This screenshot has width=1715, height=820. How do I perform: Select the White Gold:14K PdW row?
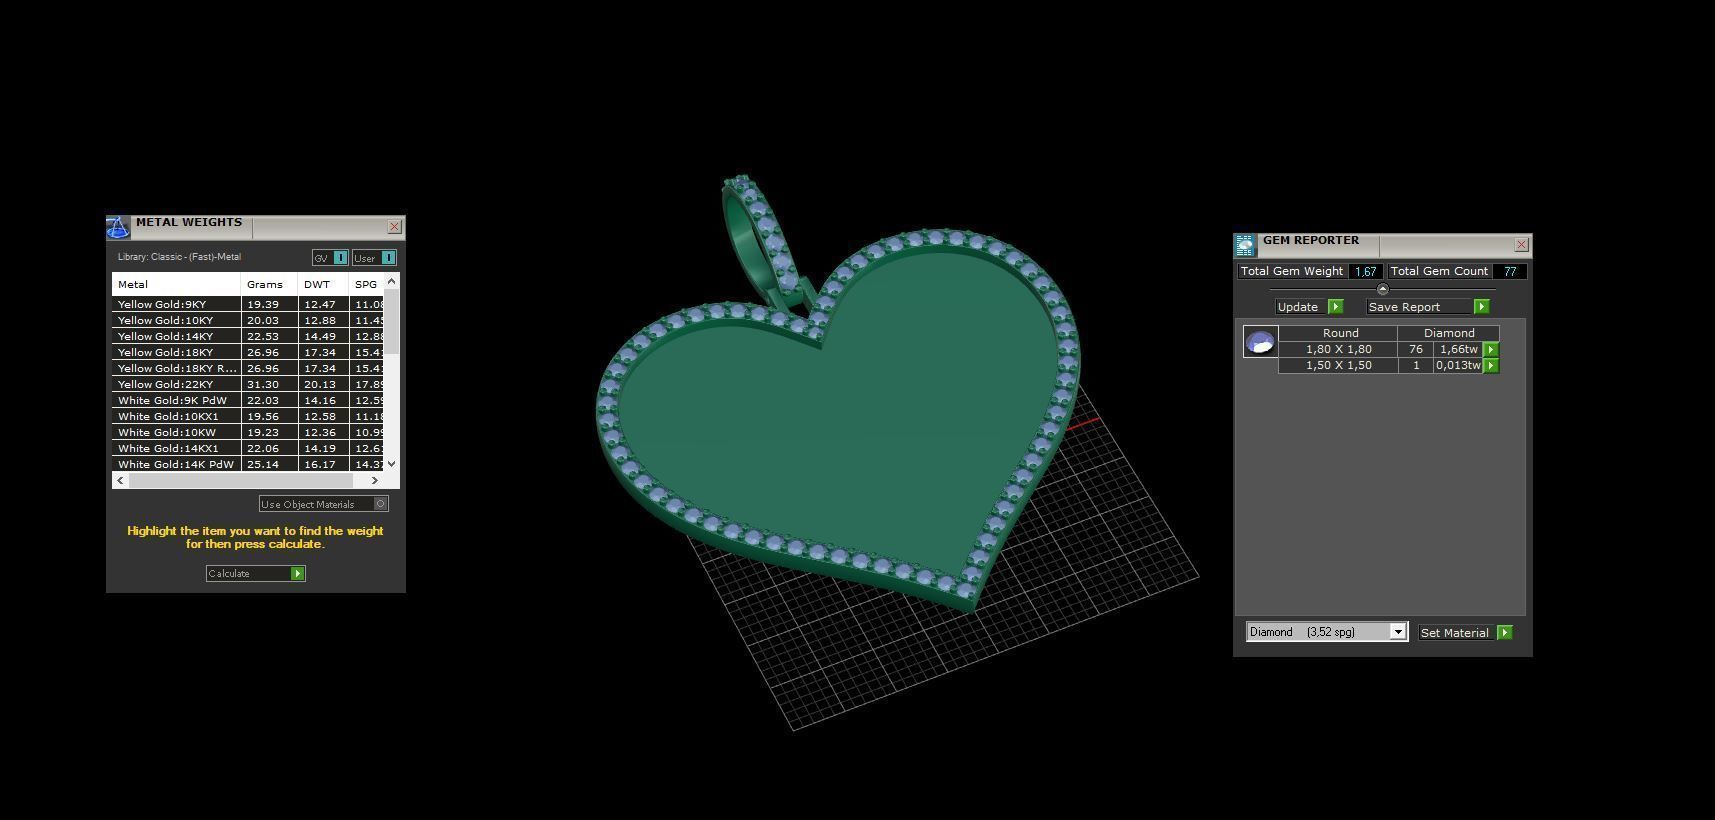pos(248,464)
